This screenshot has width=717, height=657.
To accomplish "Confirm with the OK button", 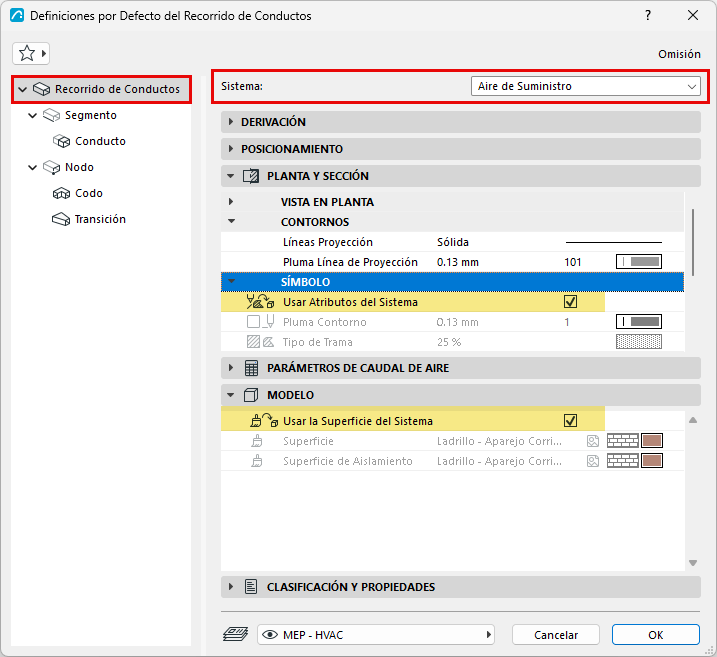I will pos(656,635).
